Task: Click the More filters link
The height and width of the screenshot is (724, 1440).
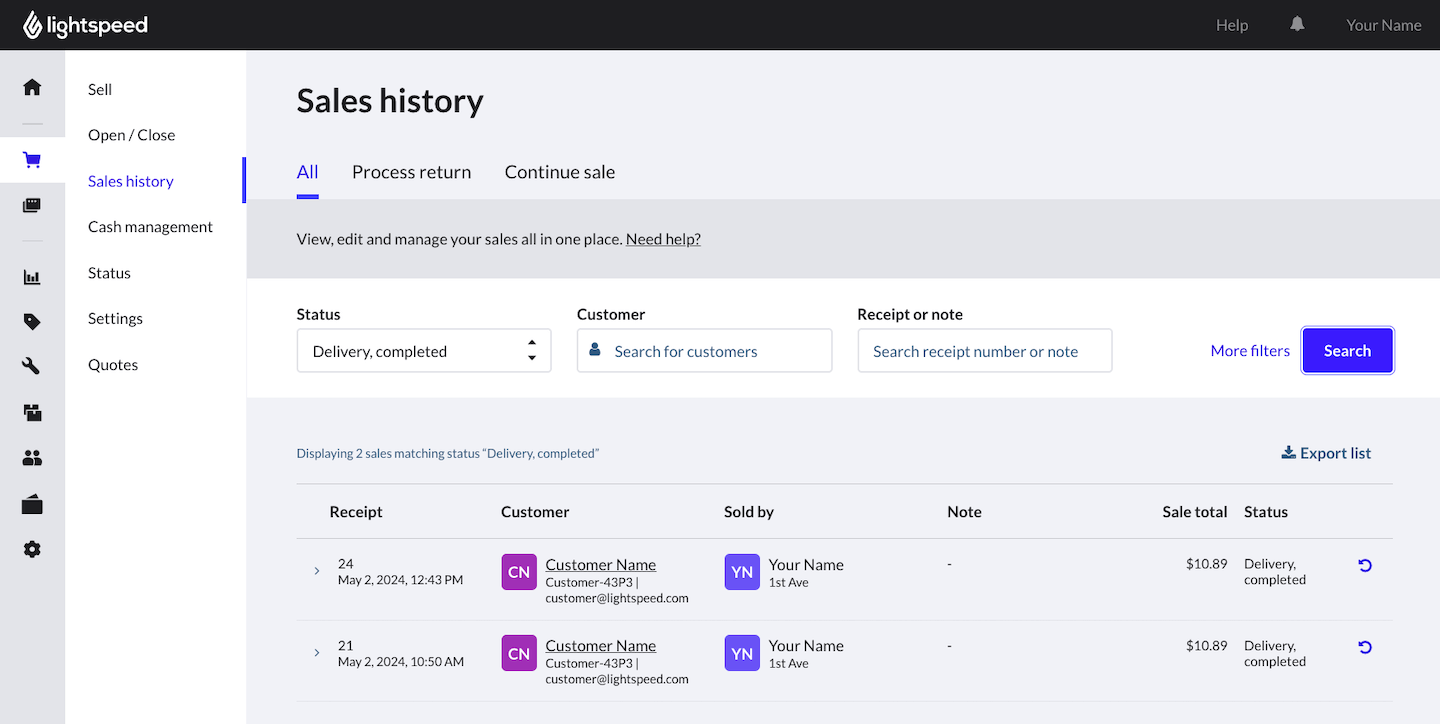Action: pyautogui.click(x=1249, y=351)
